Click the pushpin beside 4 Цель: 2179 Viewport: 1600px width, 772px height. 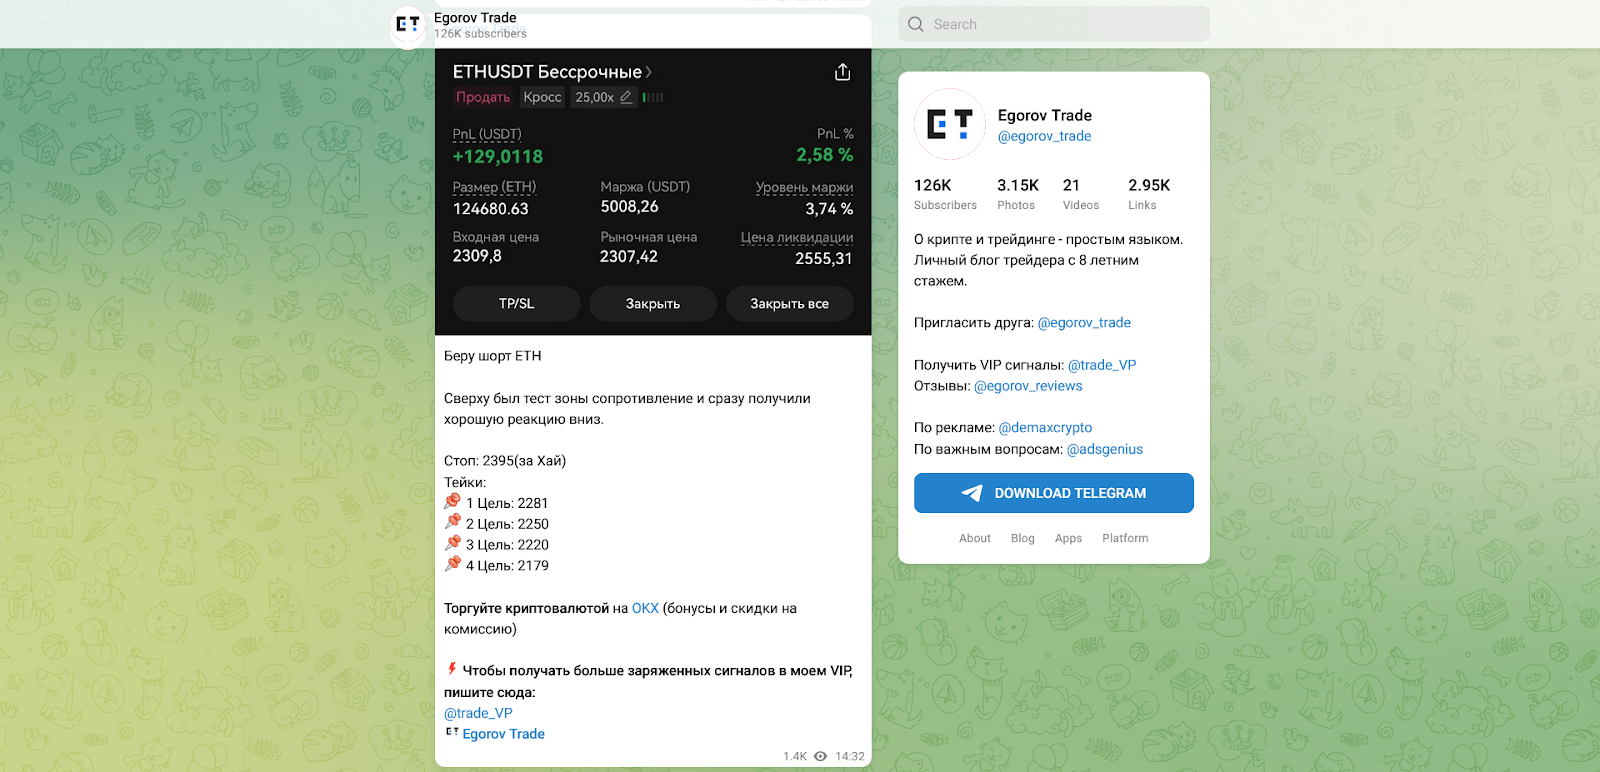[x=453, y=564]
